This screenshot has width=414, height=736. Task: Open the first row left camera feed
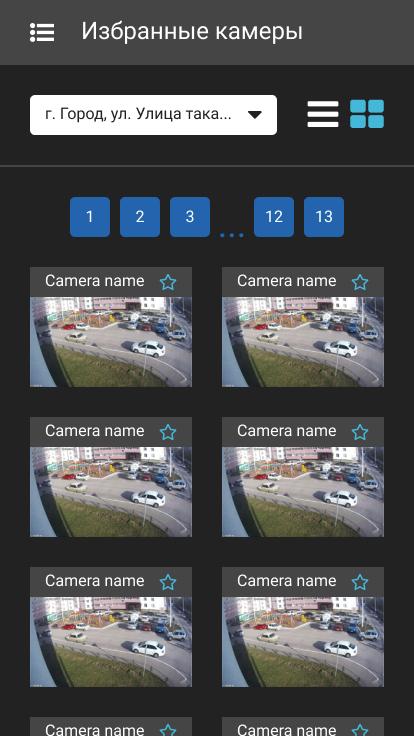coord(111,342)
